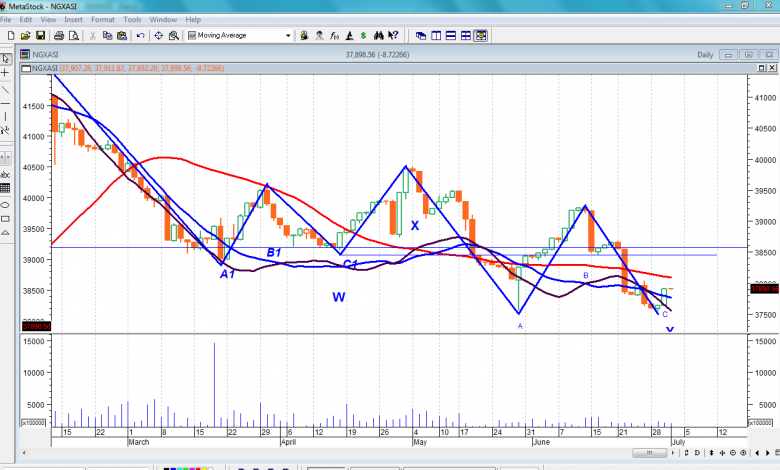Open the Moving Average indicator dropdown
Image resolution: width=780 pixels, height=470 pixels.
(288, 35)
